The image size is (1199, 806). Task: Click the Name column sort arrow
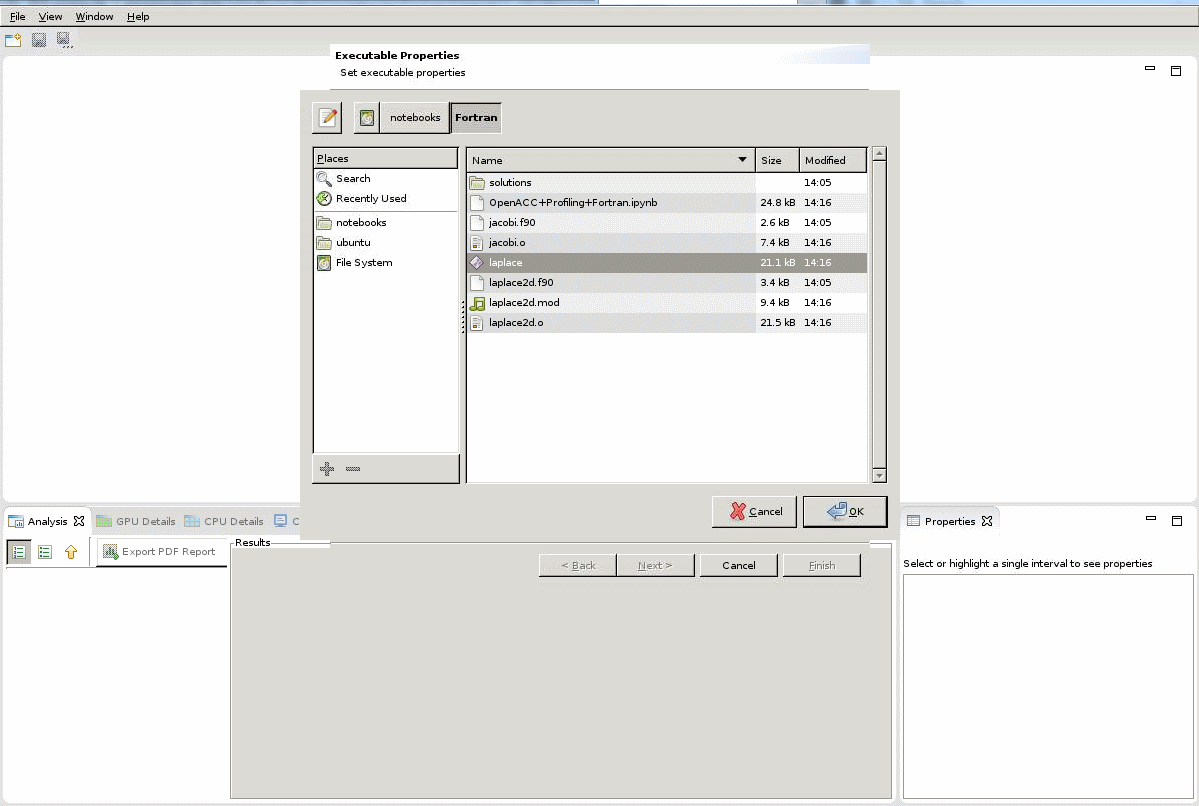tap(742, 160)
